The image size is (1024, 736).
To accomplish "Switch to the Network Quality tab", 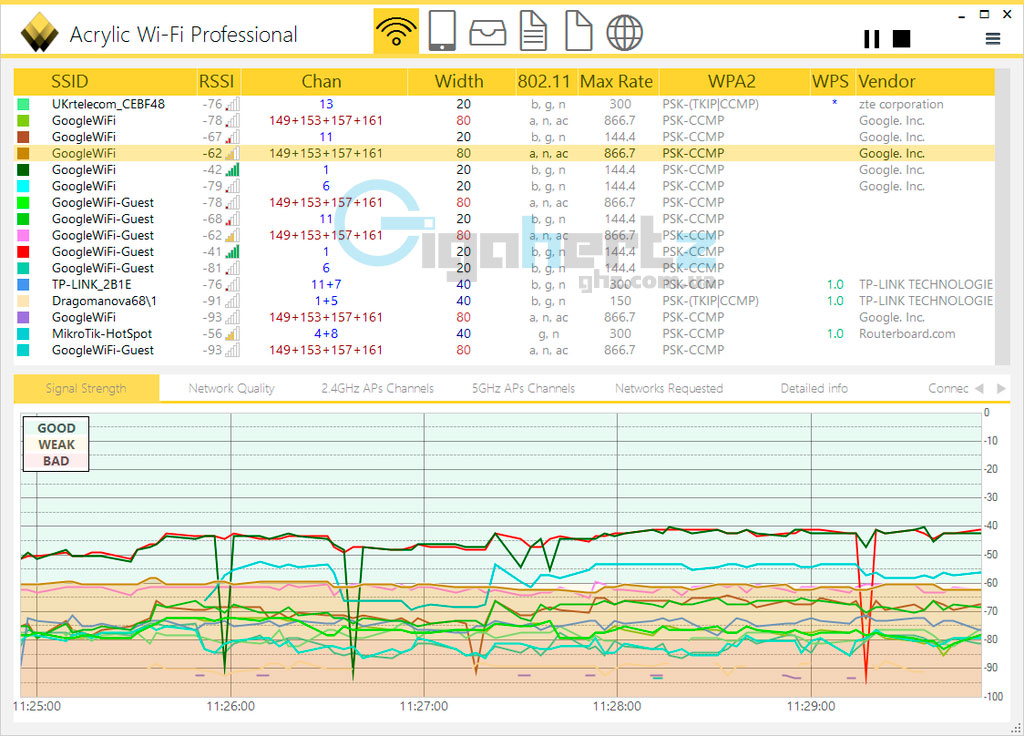I will (231, 388).
